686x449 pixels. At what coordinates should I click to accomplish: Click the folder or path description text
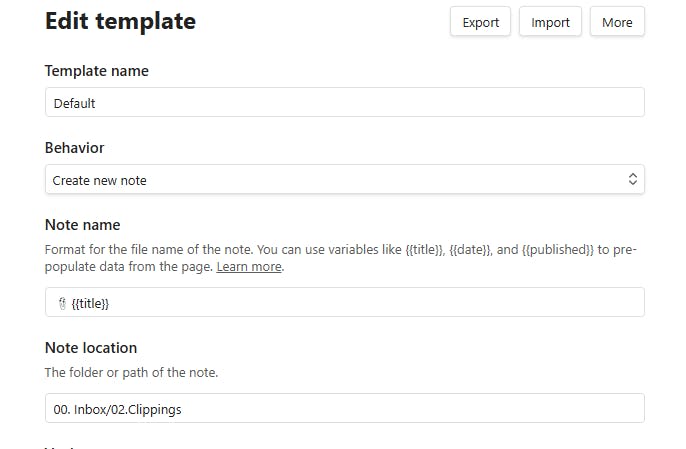click(x=131, y=373)
